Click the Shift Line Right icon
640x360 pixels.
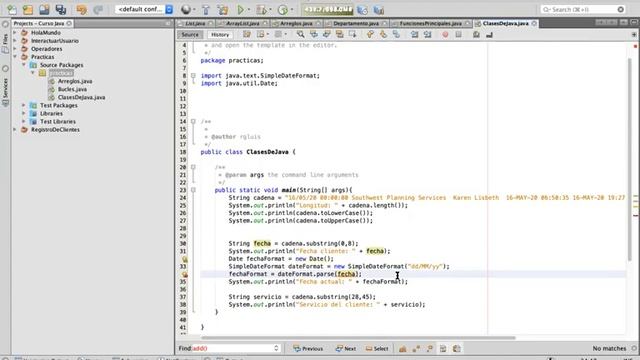point(428,35)
